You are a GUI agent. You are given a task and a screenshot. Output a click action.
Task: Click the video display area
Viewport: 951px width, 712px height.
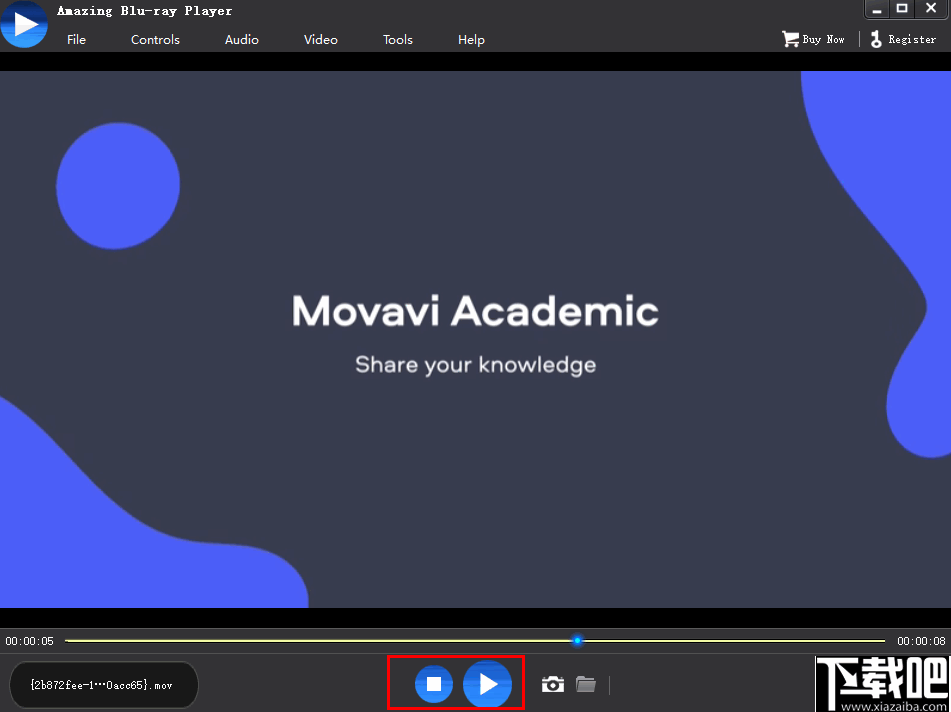476,339
